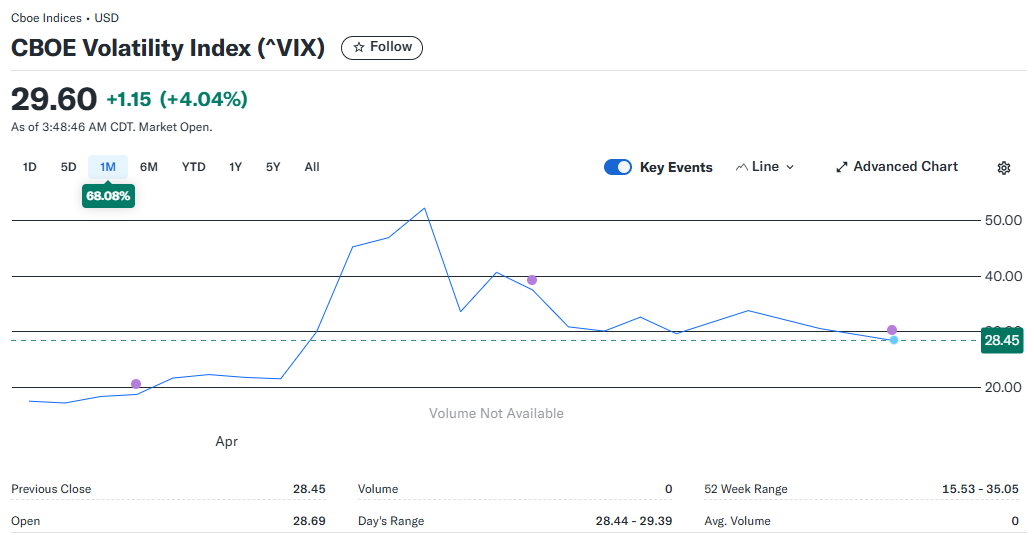
Task: Open chart settings gear icon
Action: (1004, 168)
